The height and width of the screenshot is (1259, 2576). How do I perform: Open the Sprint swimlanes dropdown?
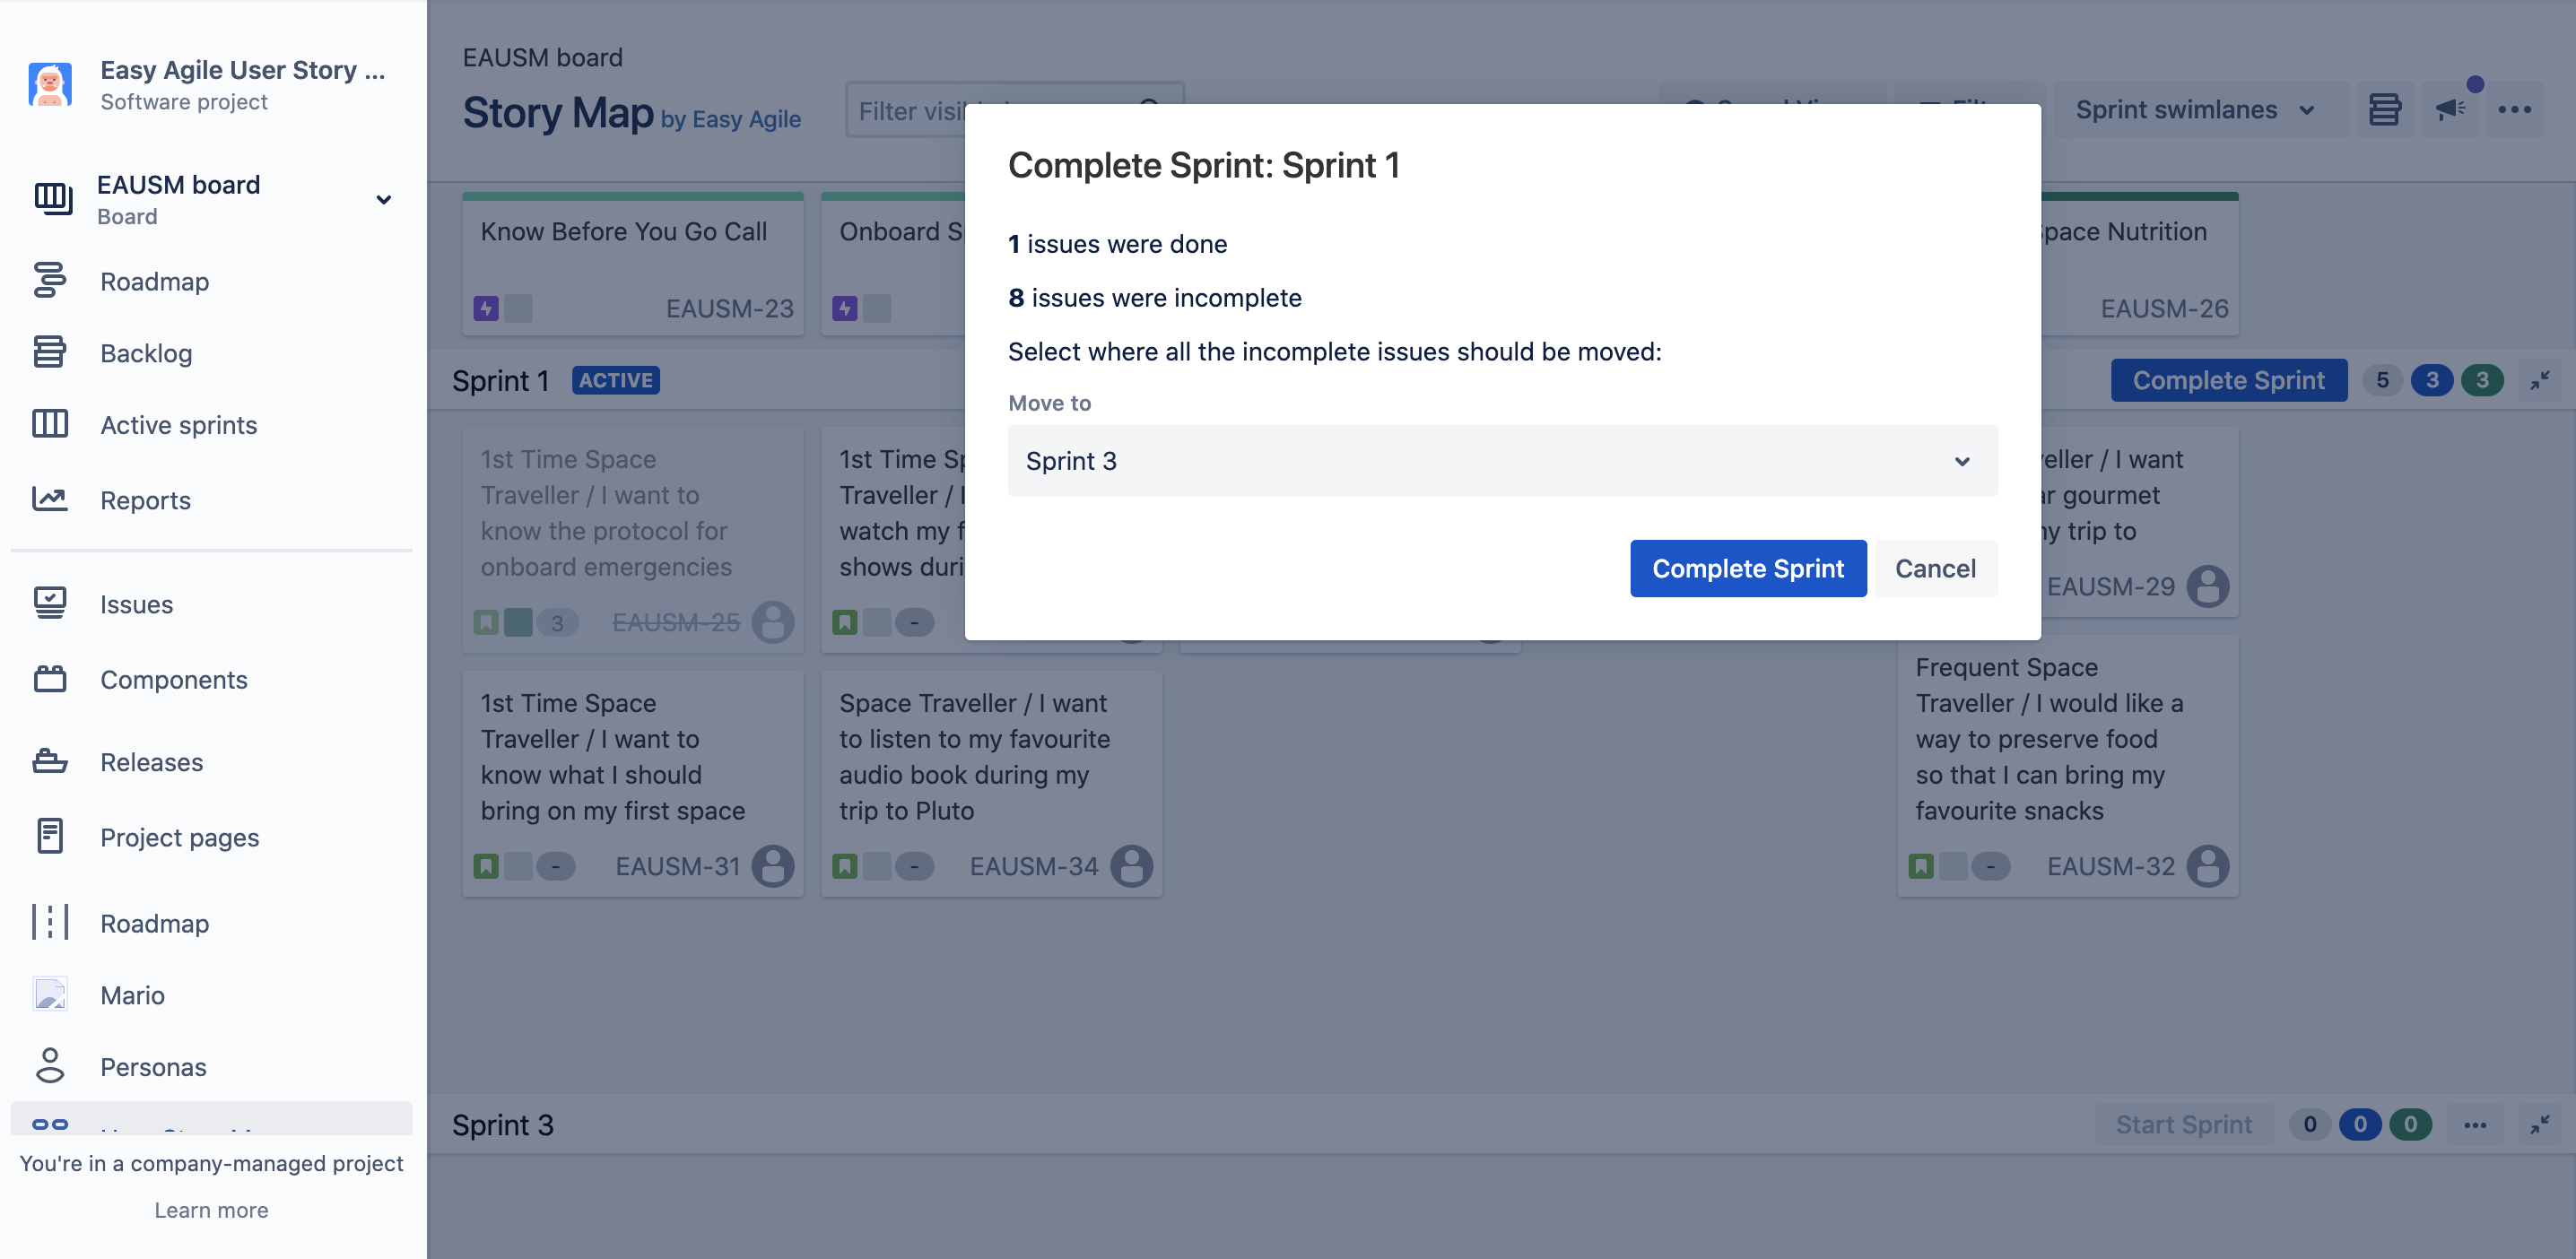(x=2195, y=109)
